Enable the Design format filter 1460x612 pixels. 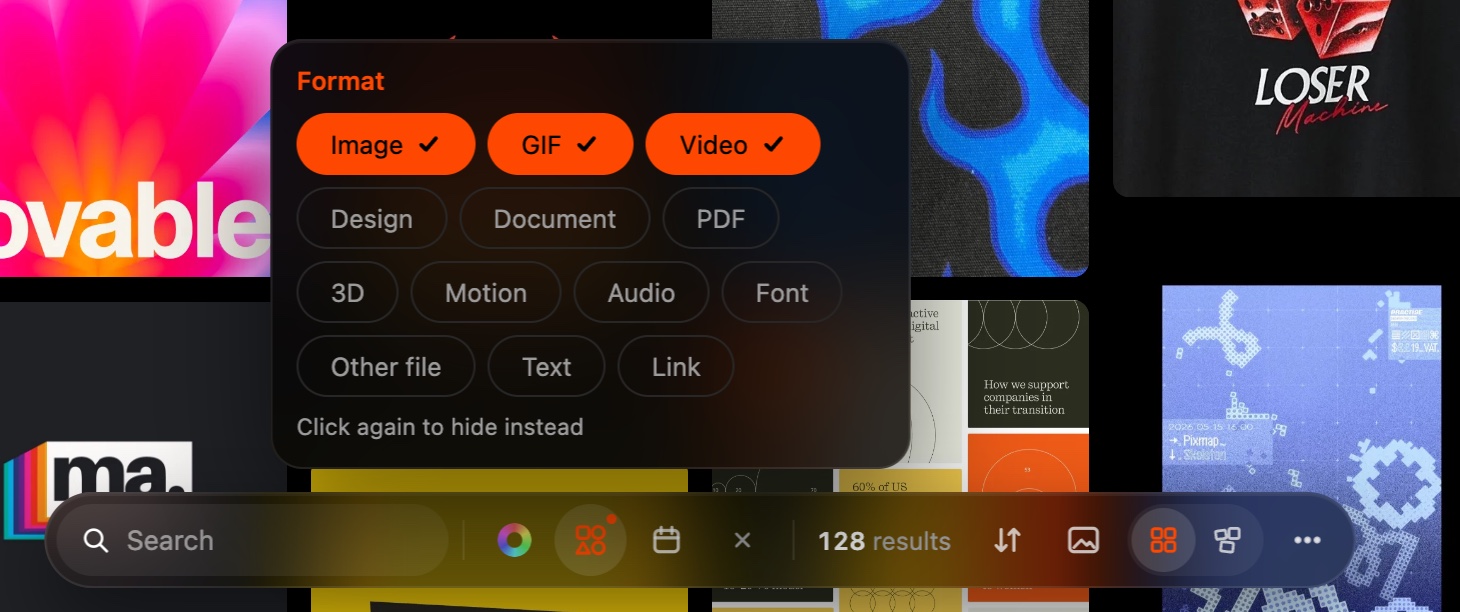pyautogui.click(x=372, y=219)
